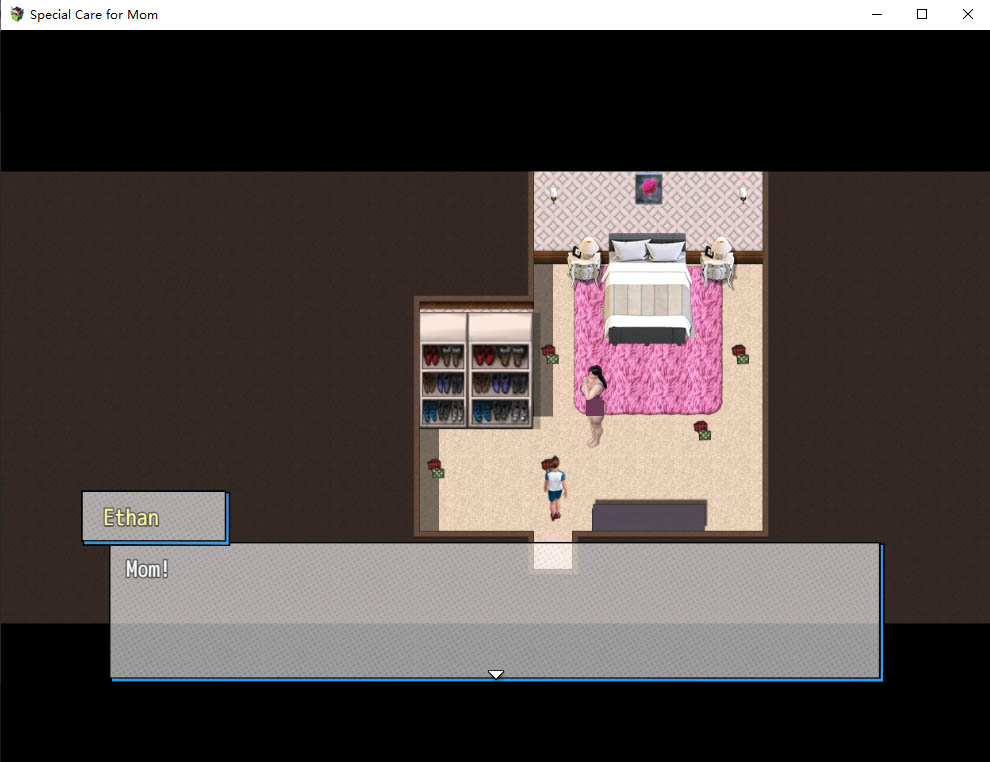Minimize the game window

pos(876,14)
